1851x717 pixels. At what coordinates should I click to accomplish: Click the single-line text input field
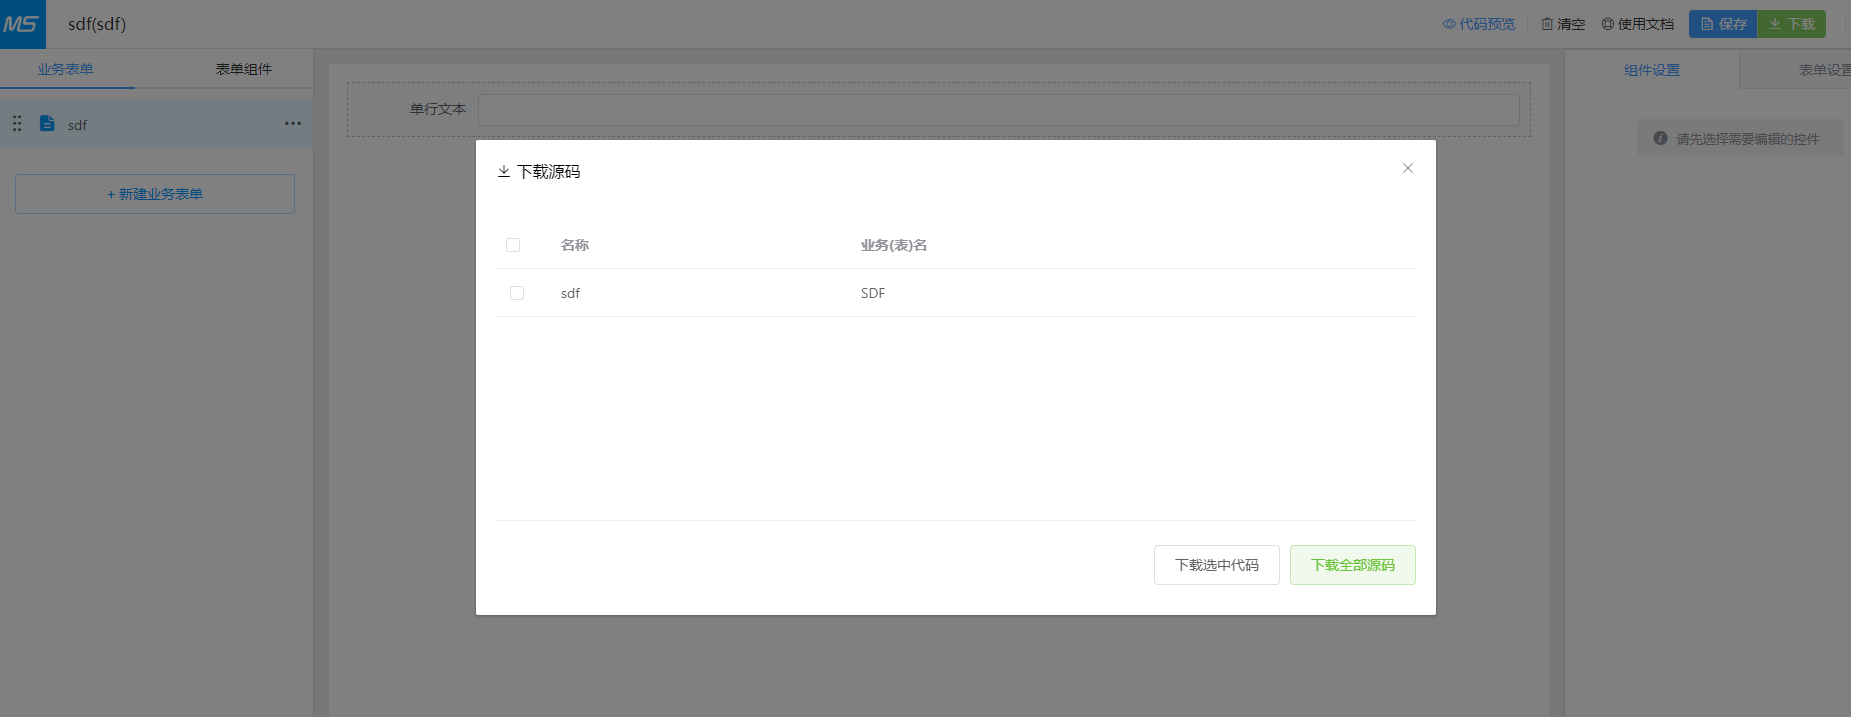[x=998, y=110]
